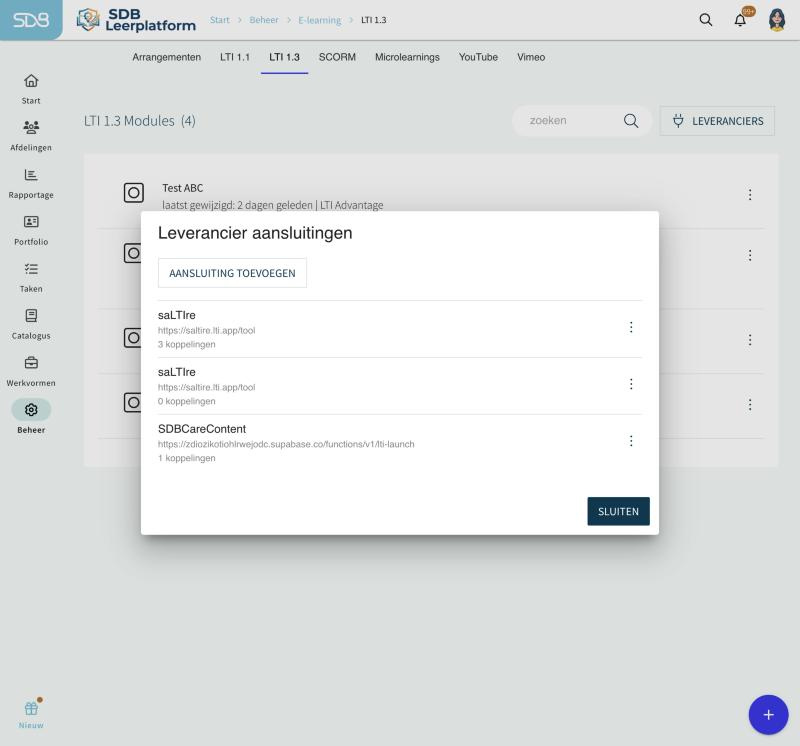Click the Leveranciers button
Screen dimensions: 800x746
[x=717, y=121]
